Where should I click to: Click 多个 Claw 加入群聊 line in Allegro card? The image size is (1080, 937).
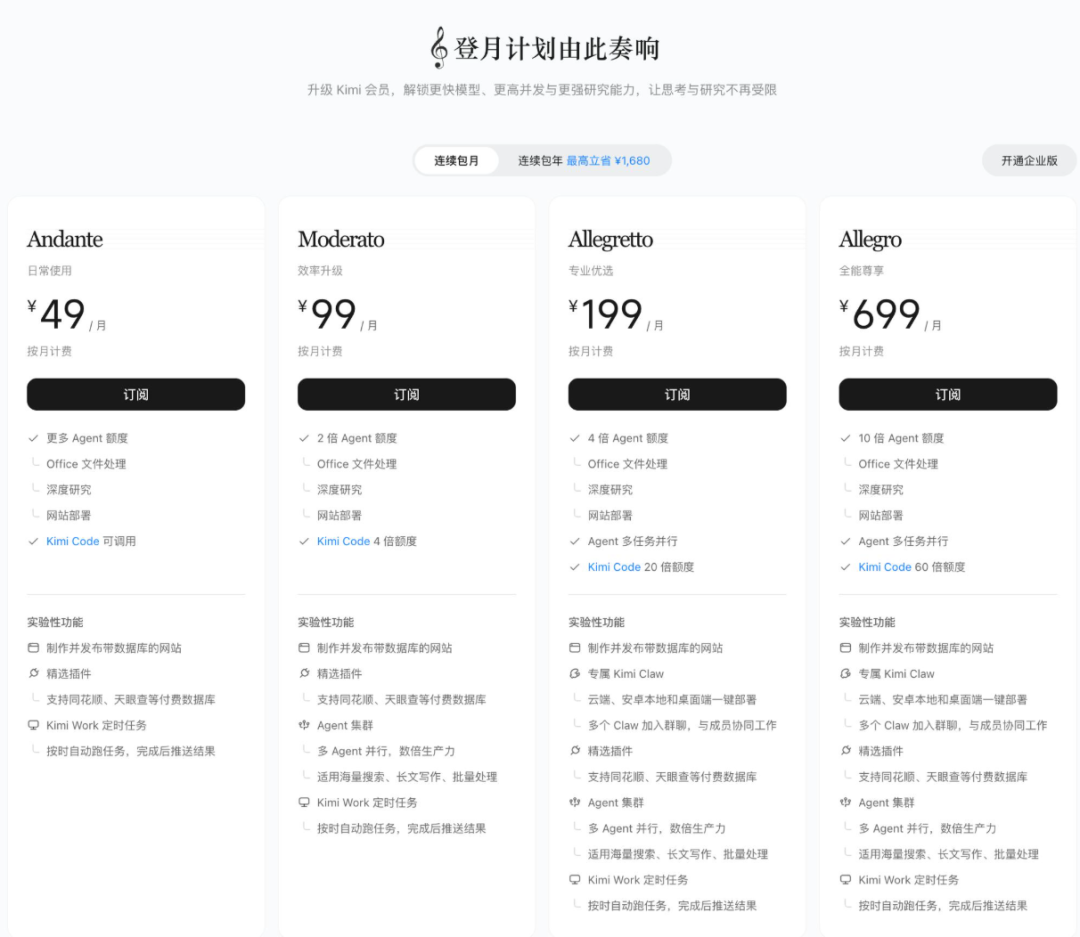tap(953, 725)
